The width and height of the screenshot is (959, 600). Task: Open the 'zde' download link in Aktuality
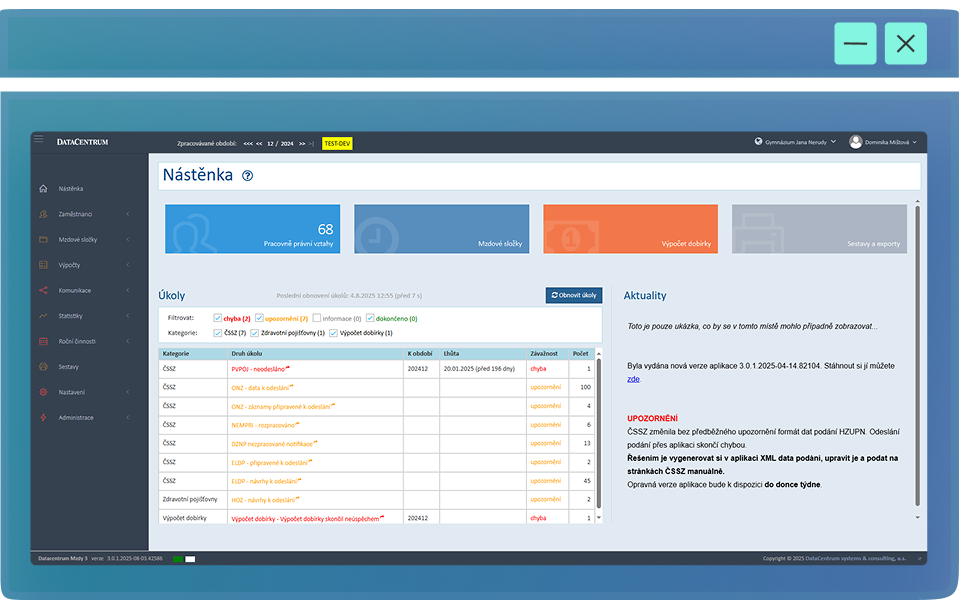coord(633,379)
